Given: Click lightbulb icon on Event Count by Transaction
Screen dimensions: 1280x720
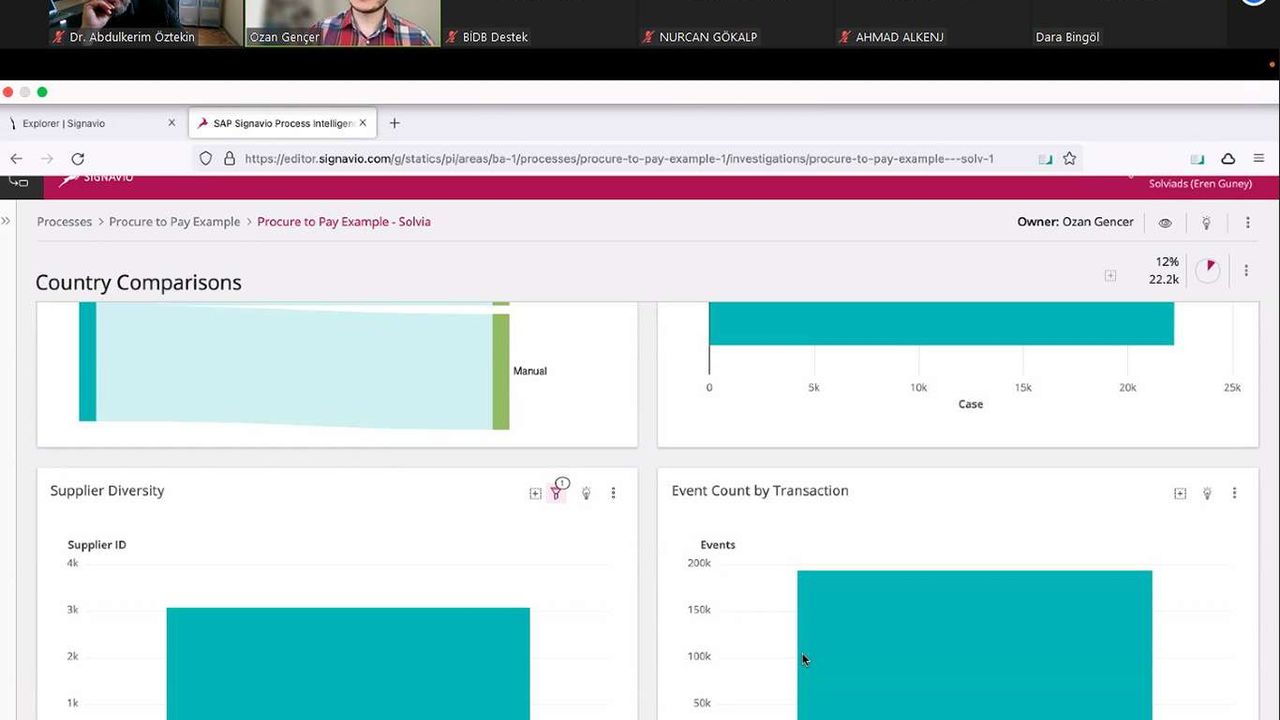Looking at the screenshot, I should pos(1207,493).
